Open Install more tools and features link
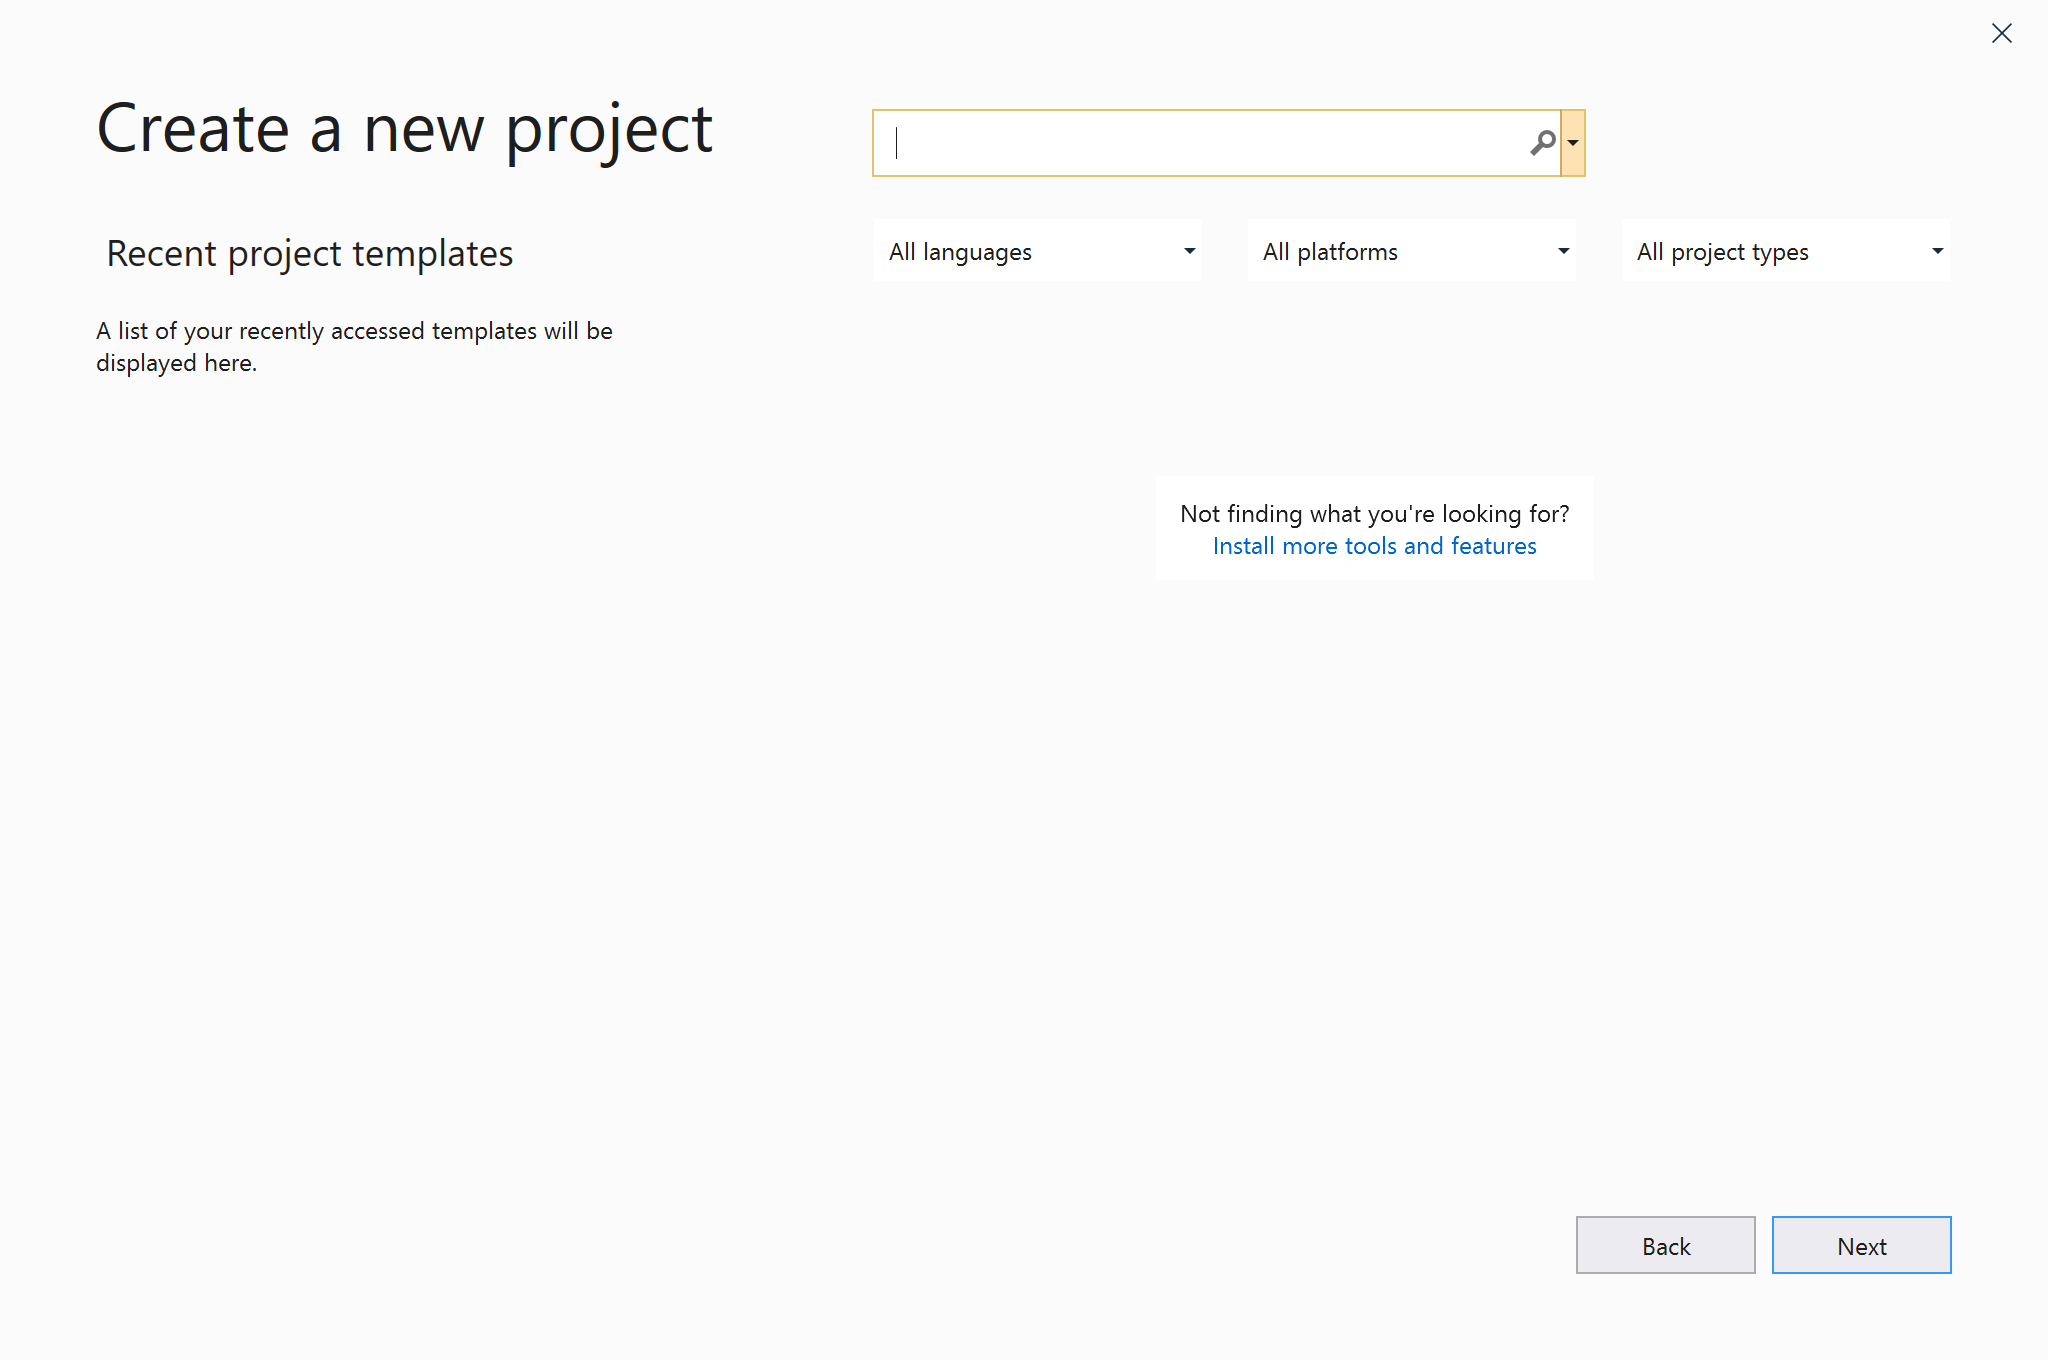The image size is (2048, 1360). pos(1374,546)
